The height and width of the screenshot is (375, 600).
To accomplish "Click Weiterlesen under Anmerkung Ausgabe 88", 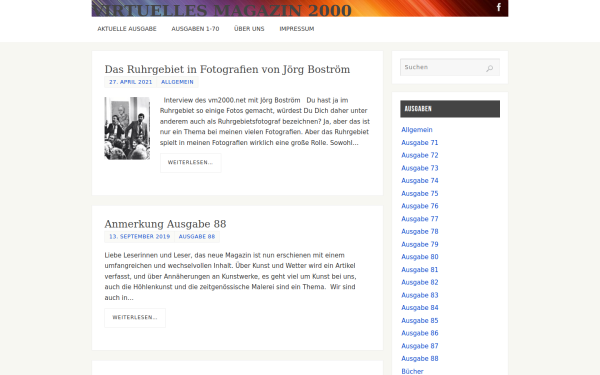I will point(135,318).
